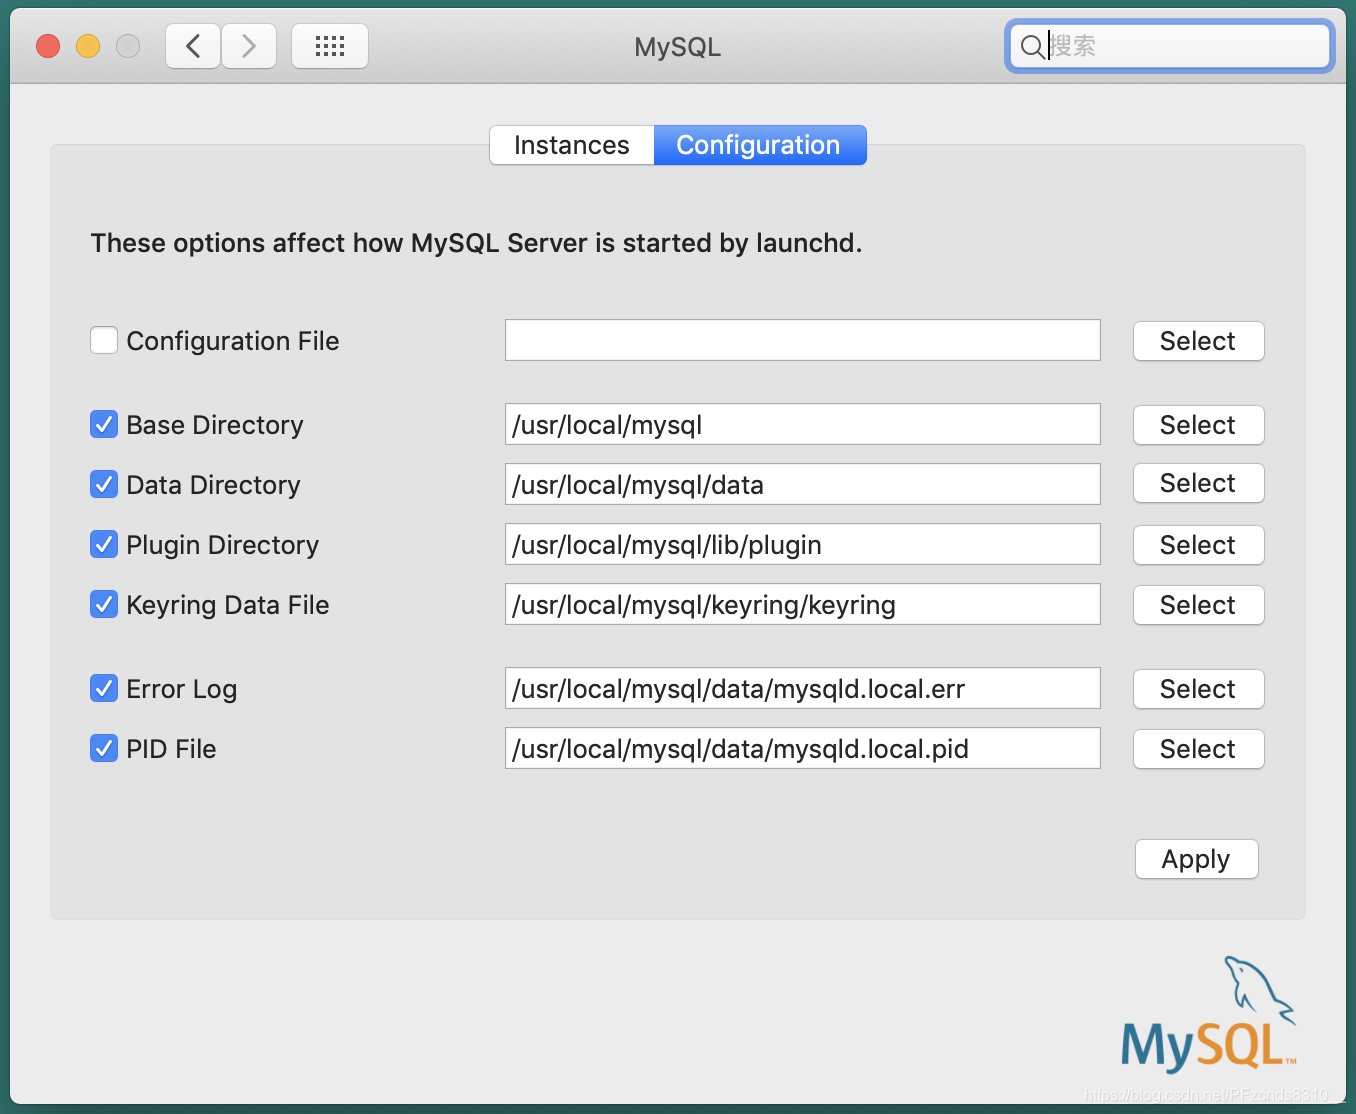Click the Keyring Data File label
Viewport: 1356px width, 1114px height.
[x=228, y=605]
